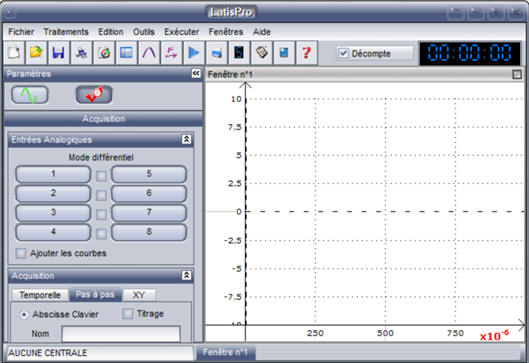Collapse the Paramètres panel with double arrows
The height and width of the screenshot is (363, 529).
click(196, 74)
